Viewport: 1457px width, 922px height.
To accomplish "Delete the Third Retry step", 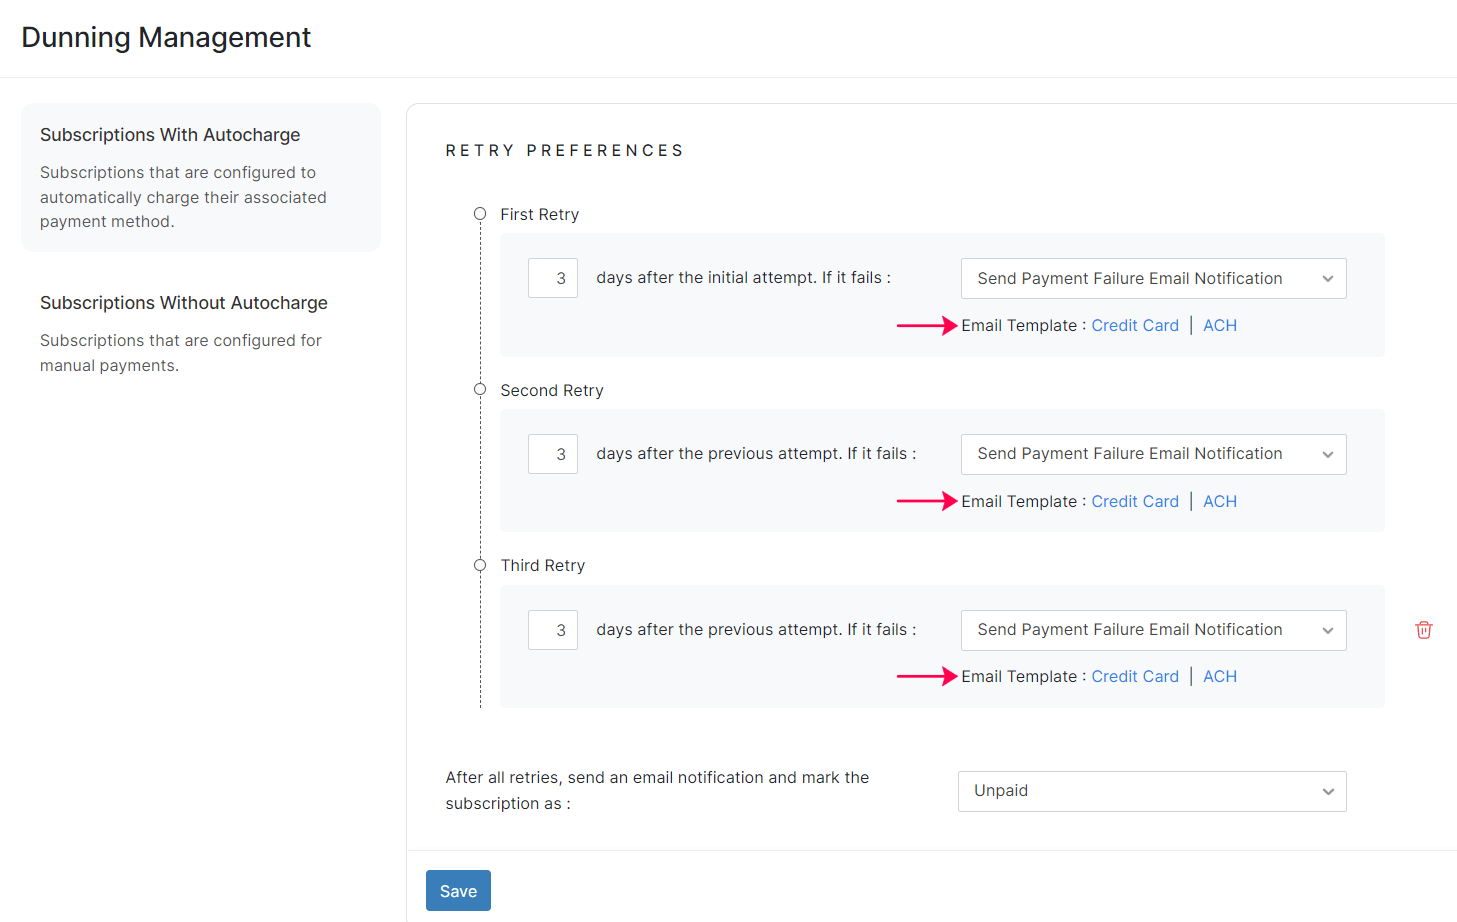I will click(1423, 630).
